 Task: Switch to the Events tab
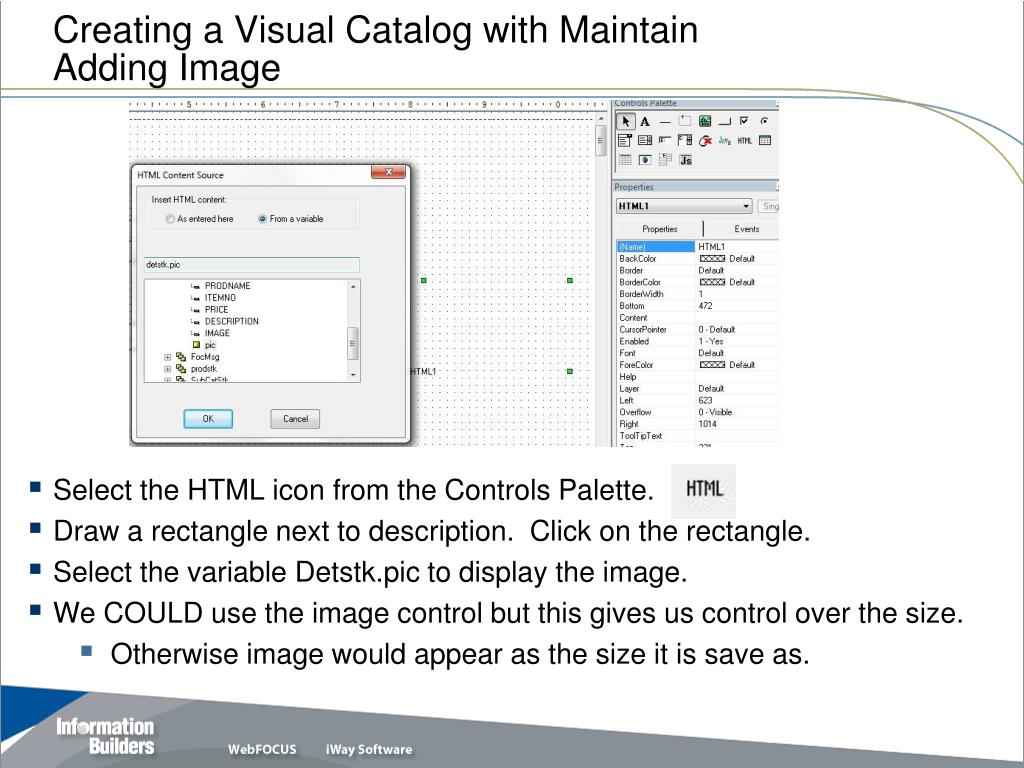click(x=746, y=229)
